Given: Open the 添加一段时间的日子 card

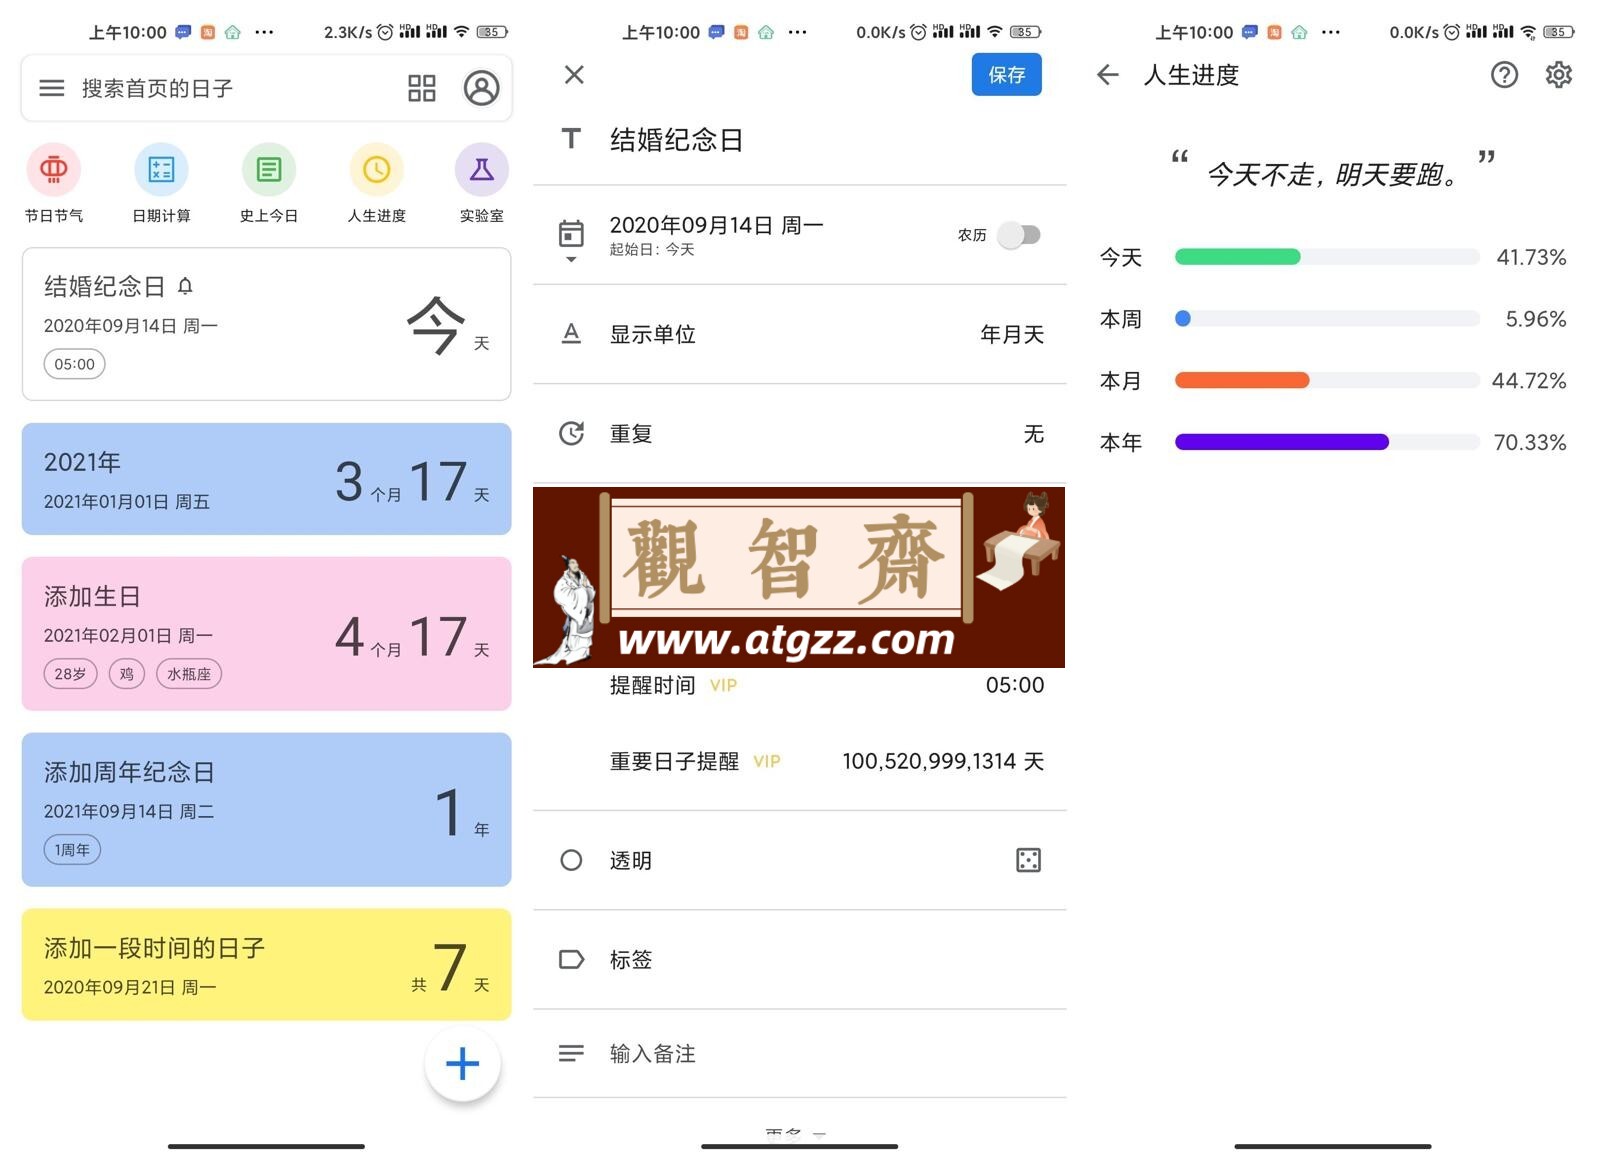Looking at the screenshot, I should click(x=267, y=965).
